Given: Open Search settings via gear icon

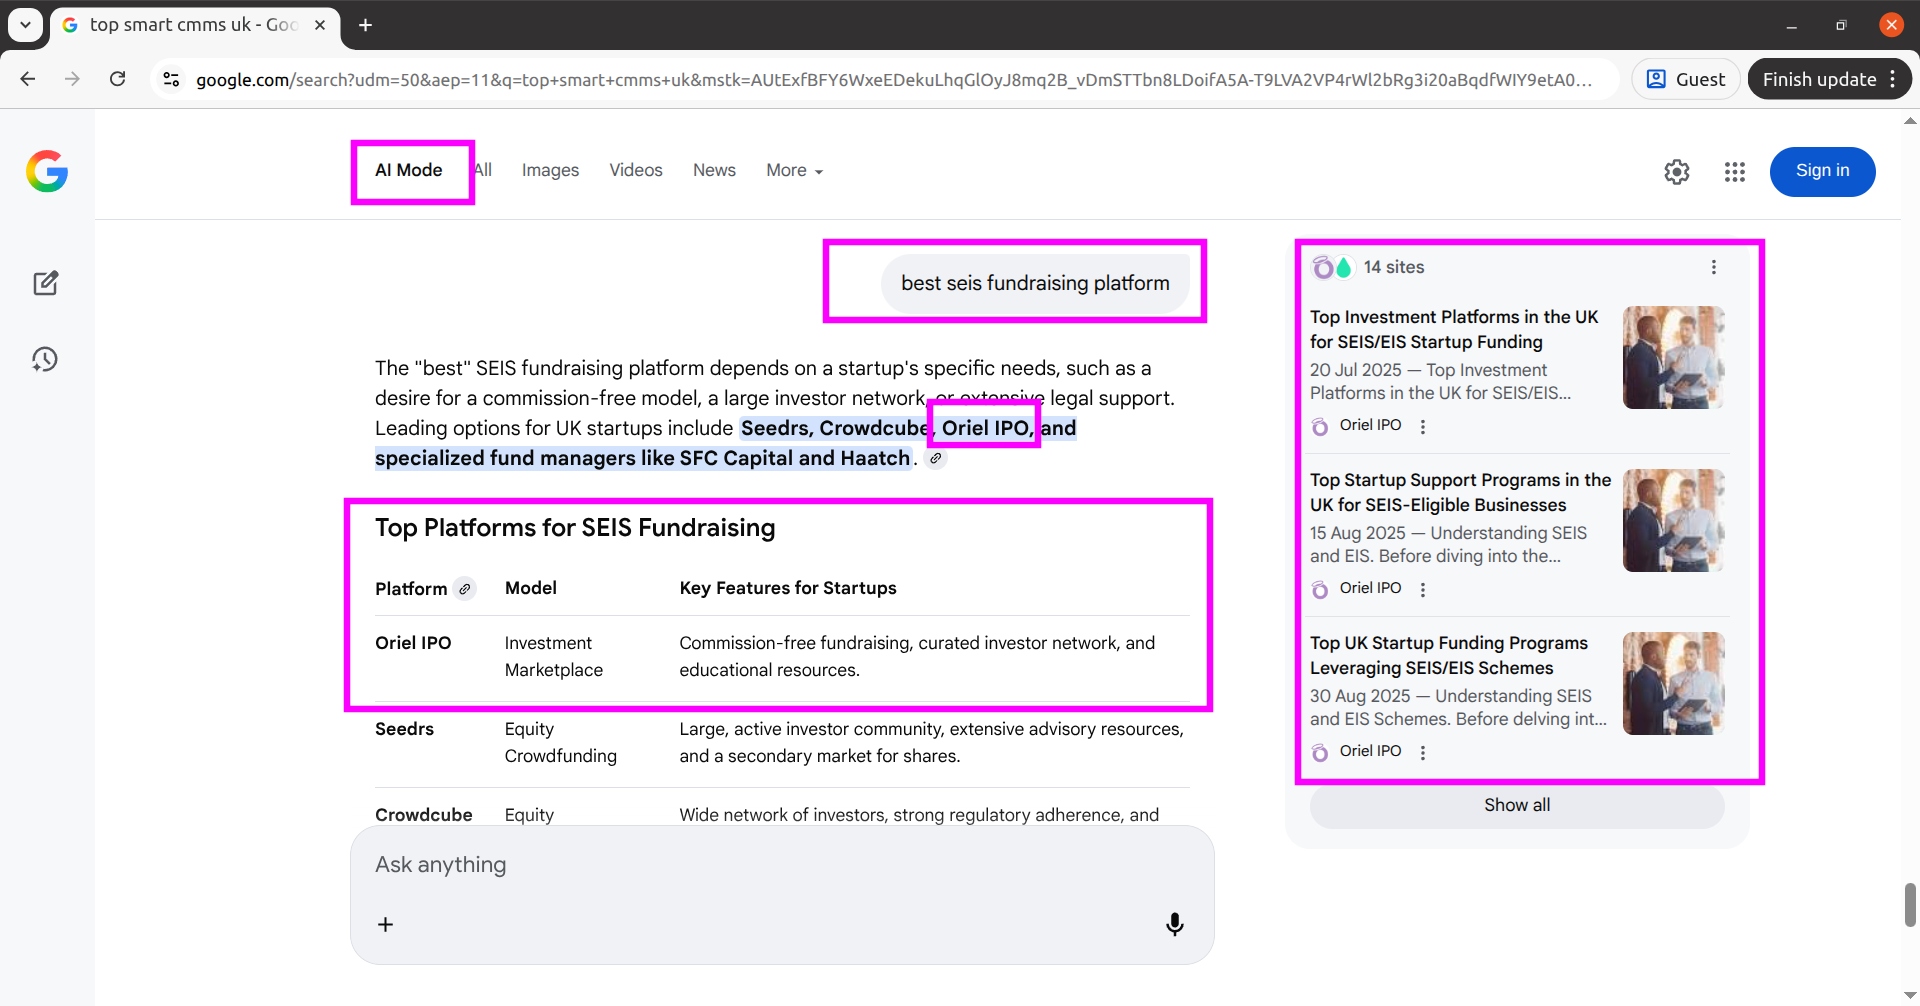Looking at the screenshot, I should (1677, 171).
